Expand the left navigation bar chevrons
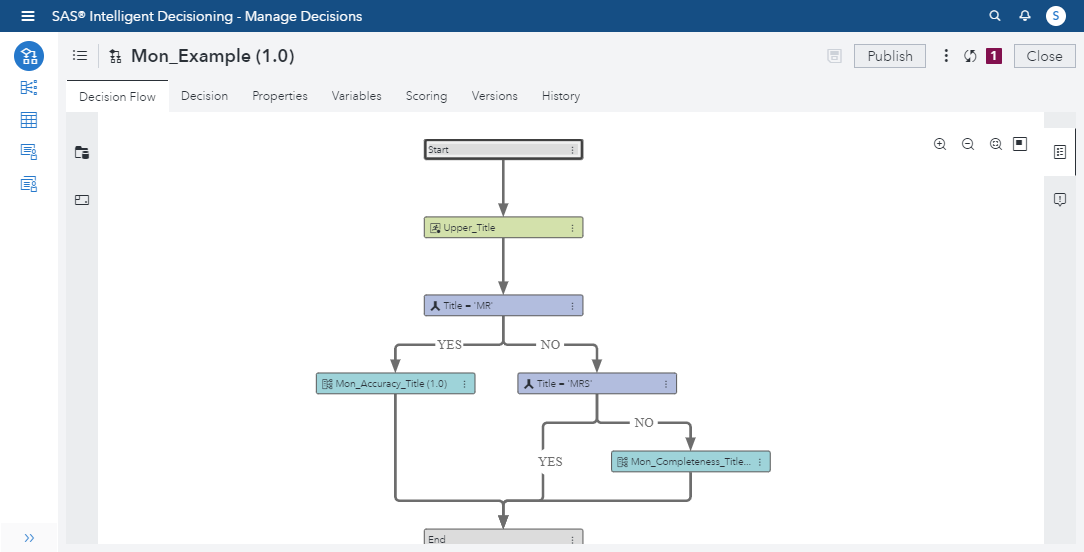 coord(29,538)
